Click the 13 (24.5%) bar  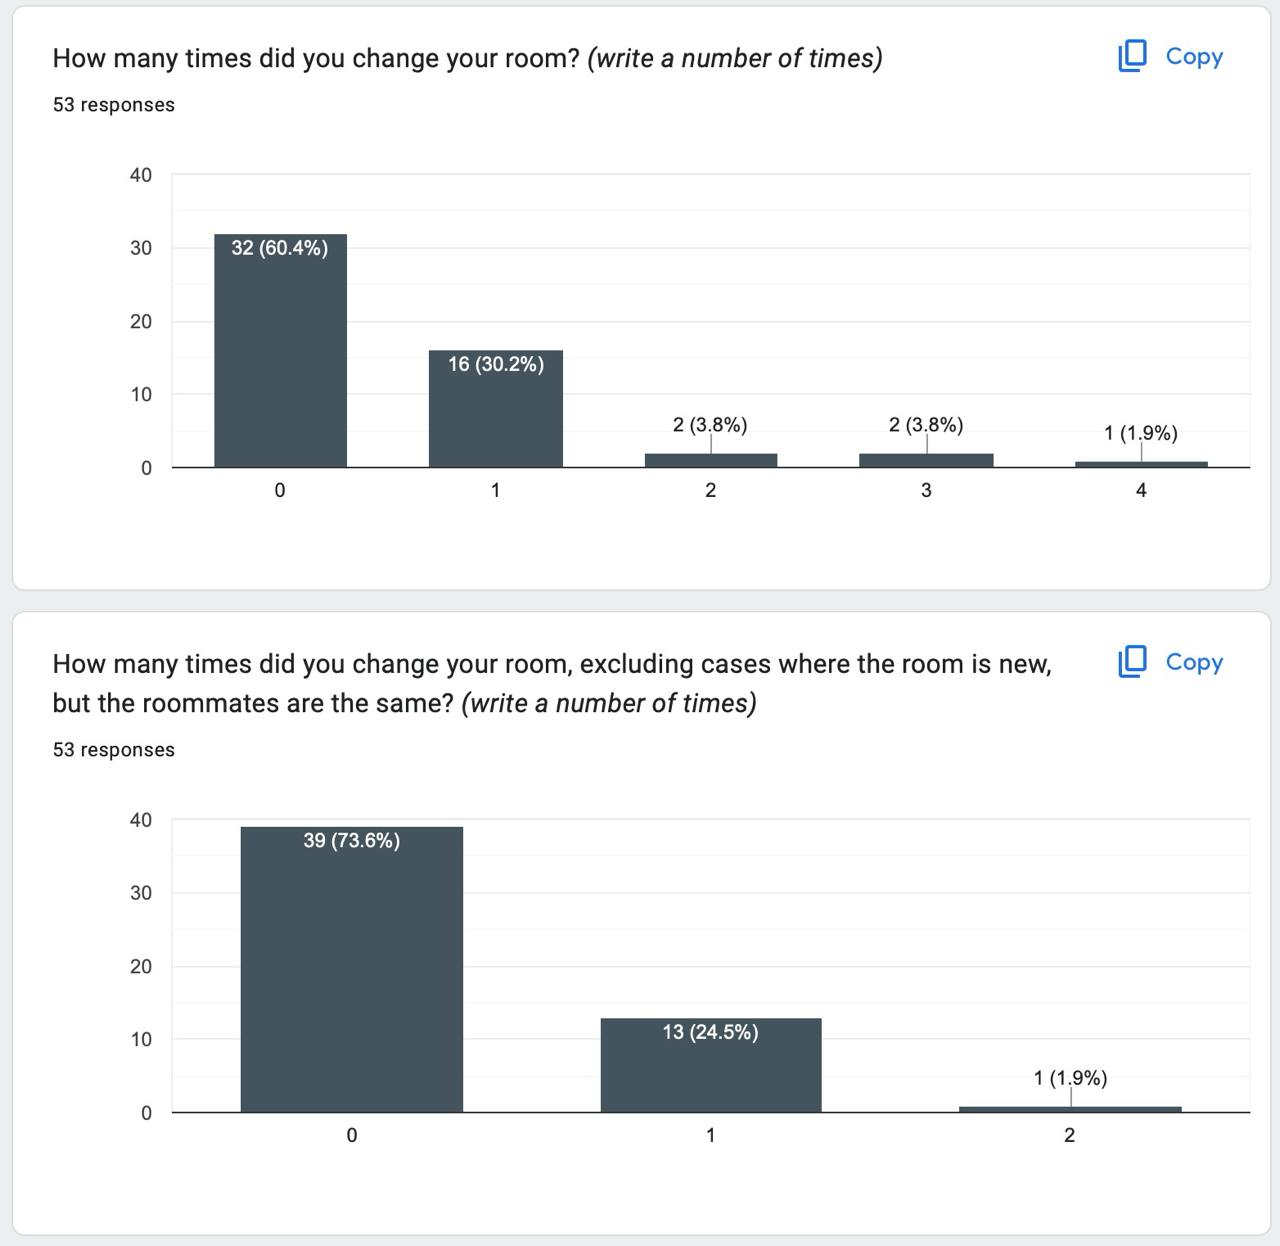(x=710, y=1065)
